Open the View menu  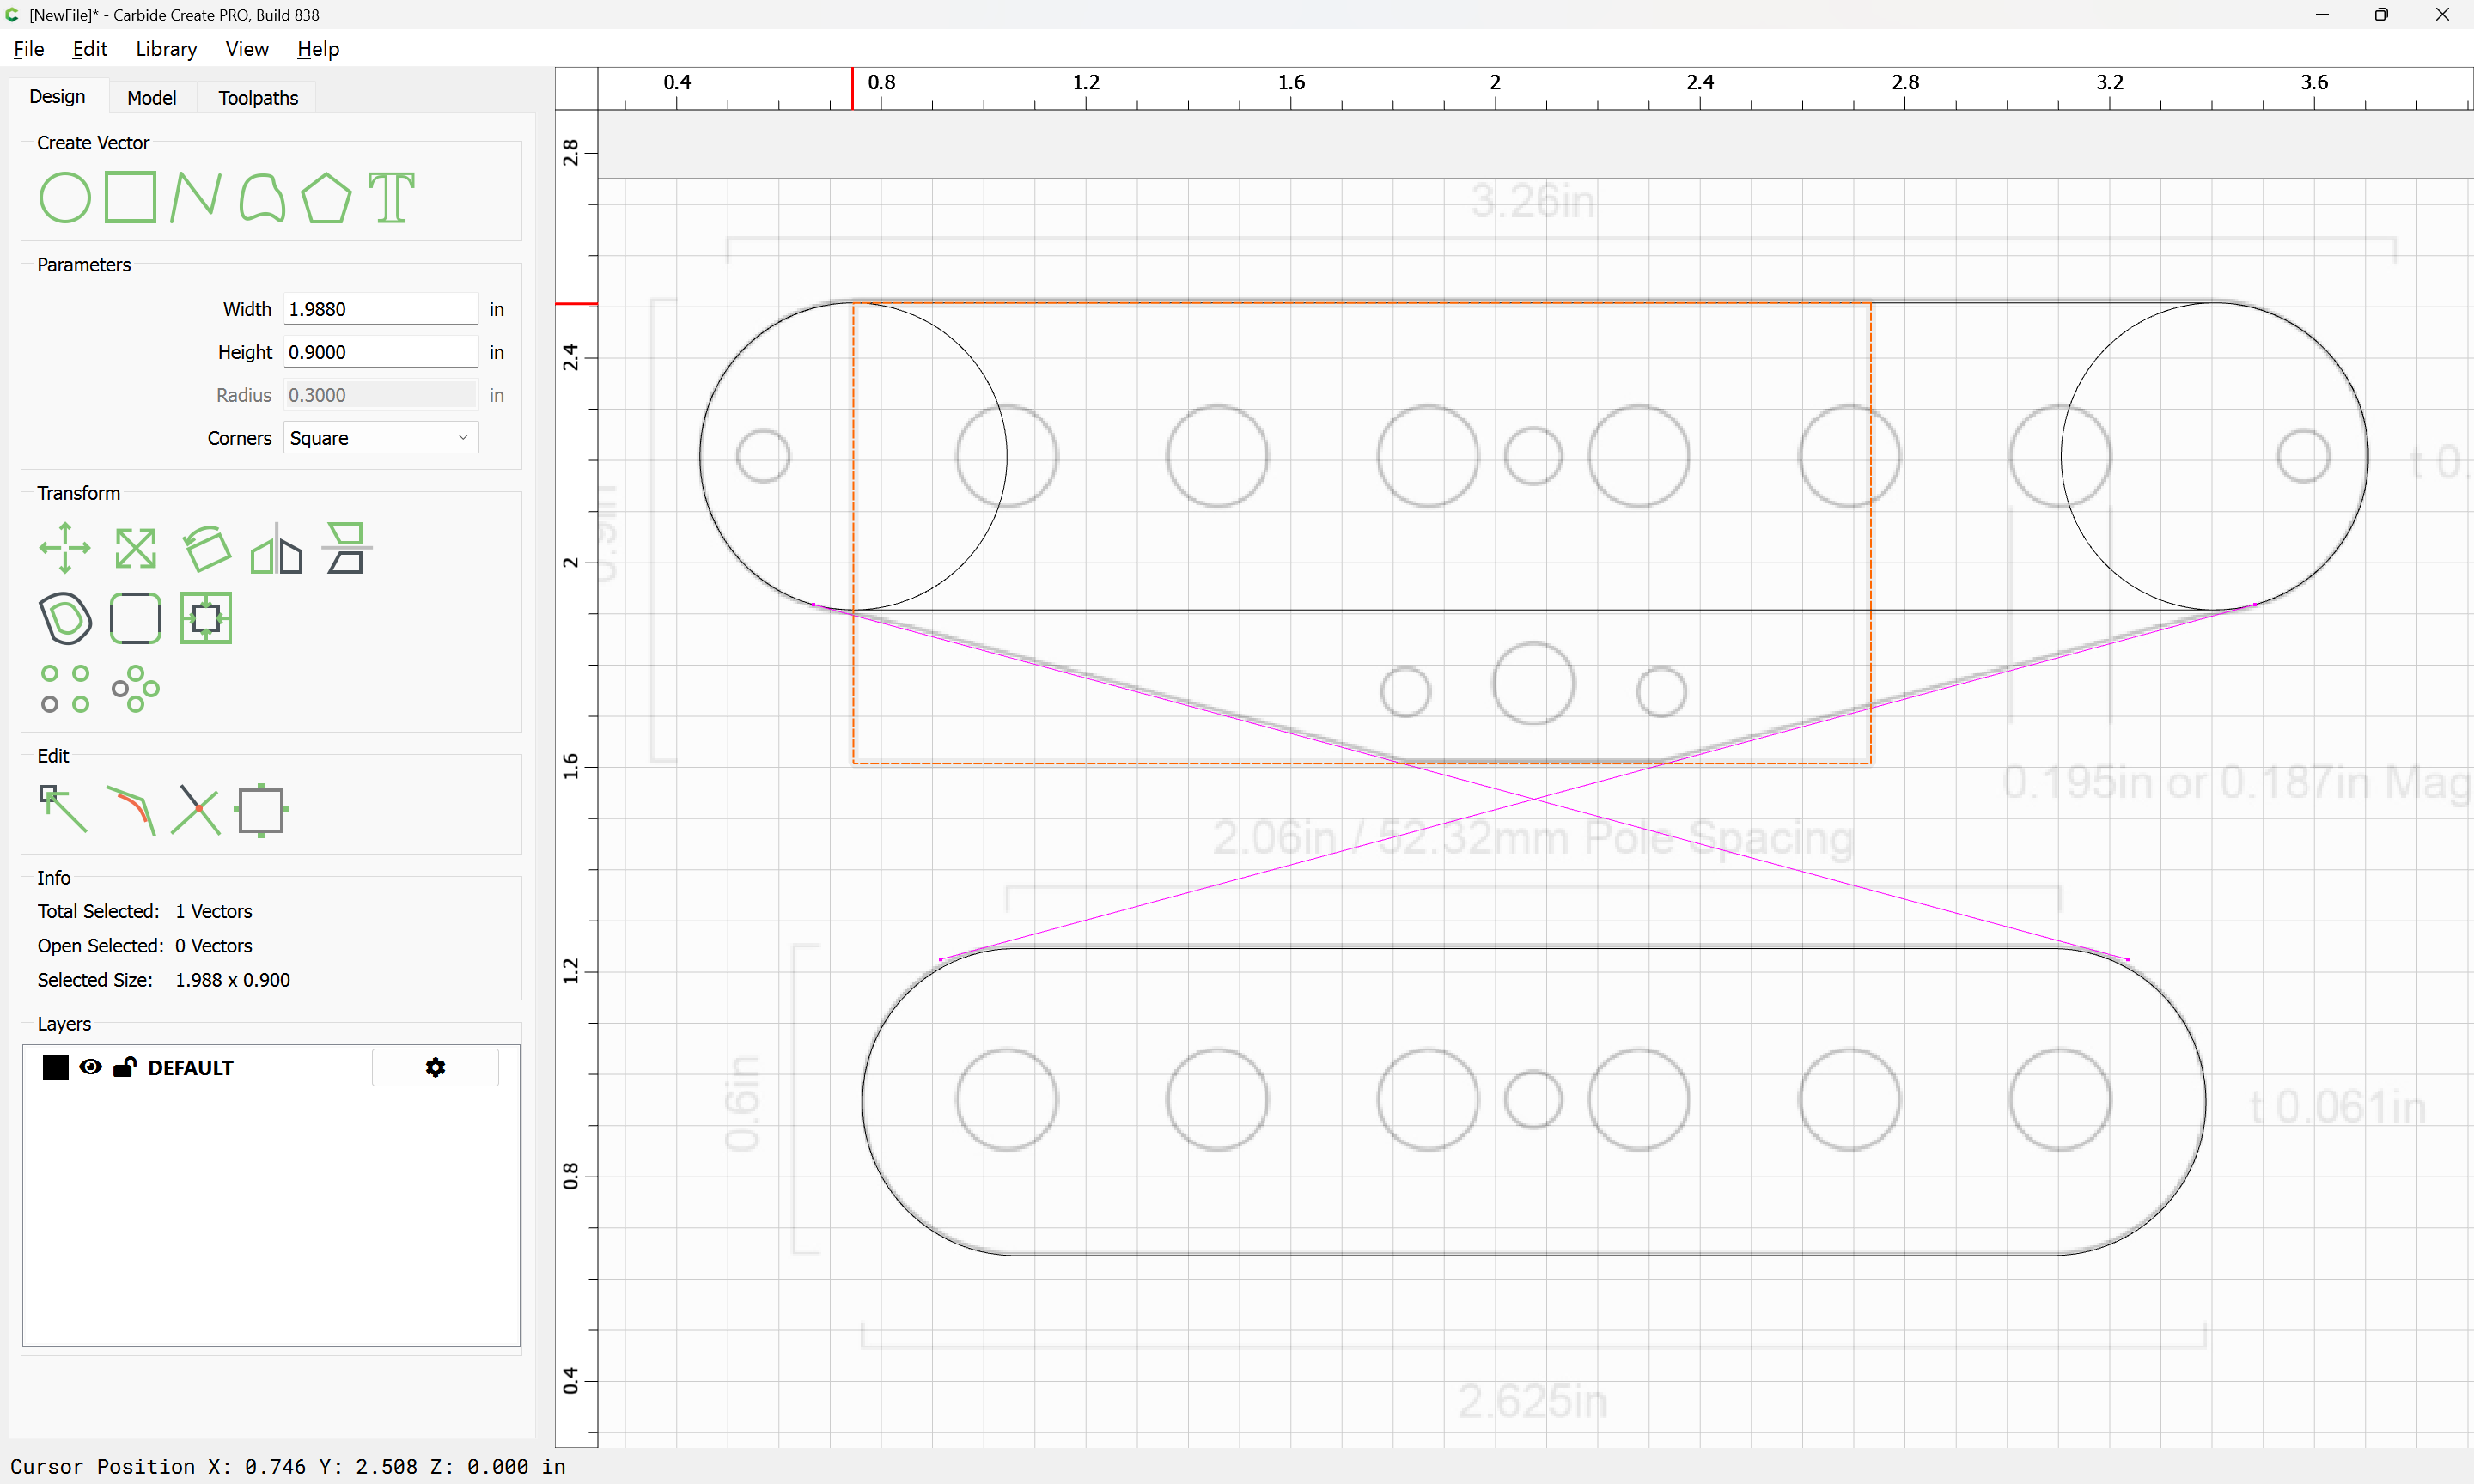[247, 49]
